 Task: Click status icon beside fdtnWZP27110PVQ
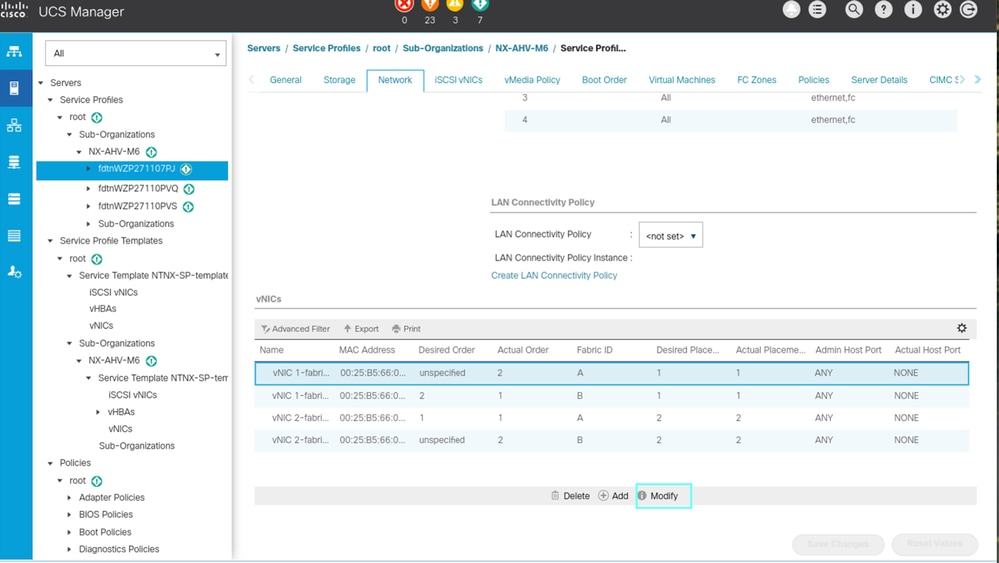pos(189,189)
